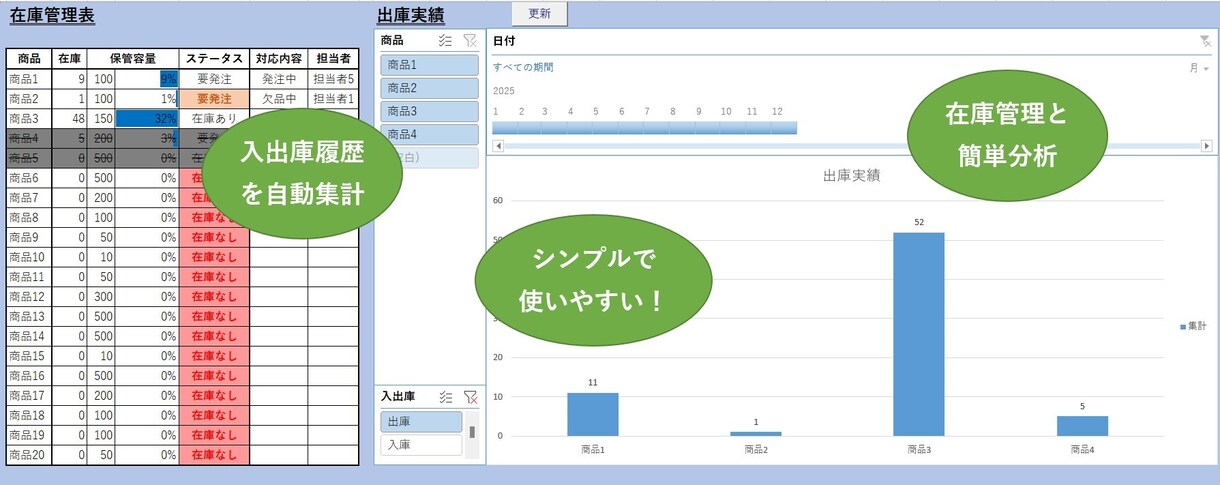The image size is (1220, 485).
Task: Clear the 日付 timeline filter
Action: click(1205, 41)
